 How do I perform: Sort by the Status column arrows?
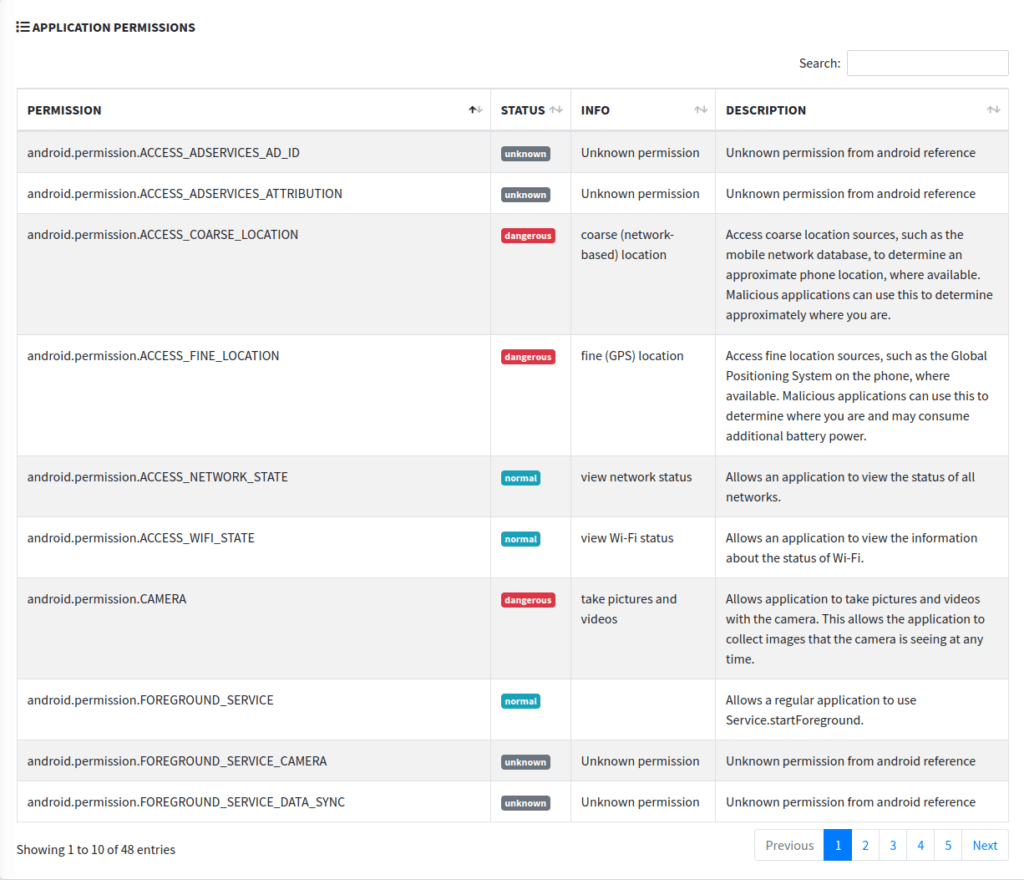556,110
